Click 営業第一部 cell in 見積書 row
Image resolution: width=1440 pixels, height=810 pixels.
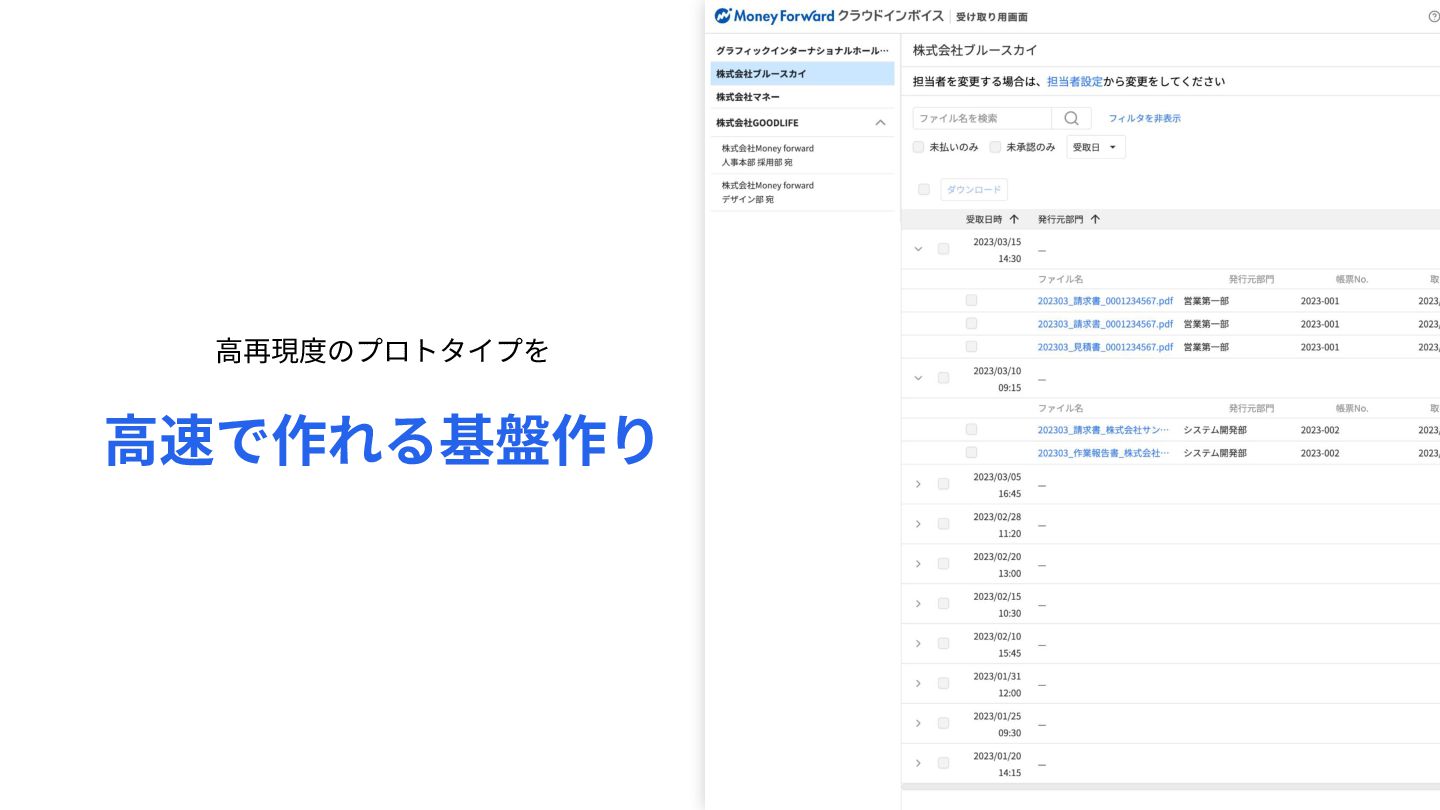[x=1206, y=347]
